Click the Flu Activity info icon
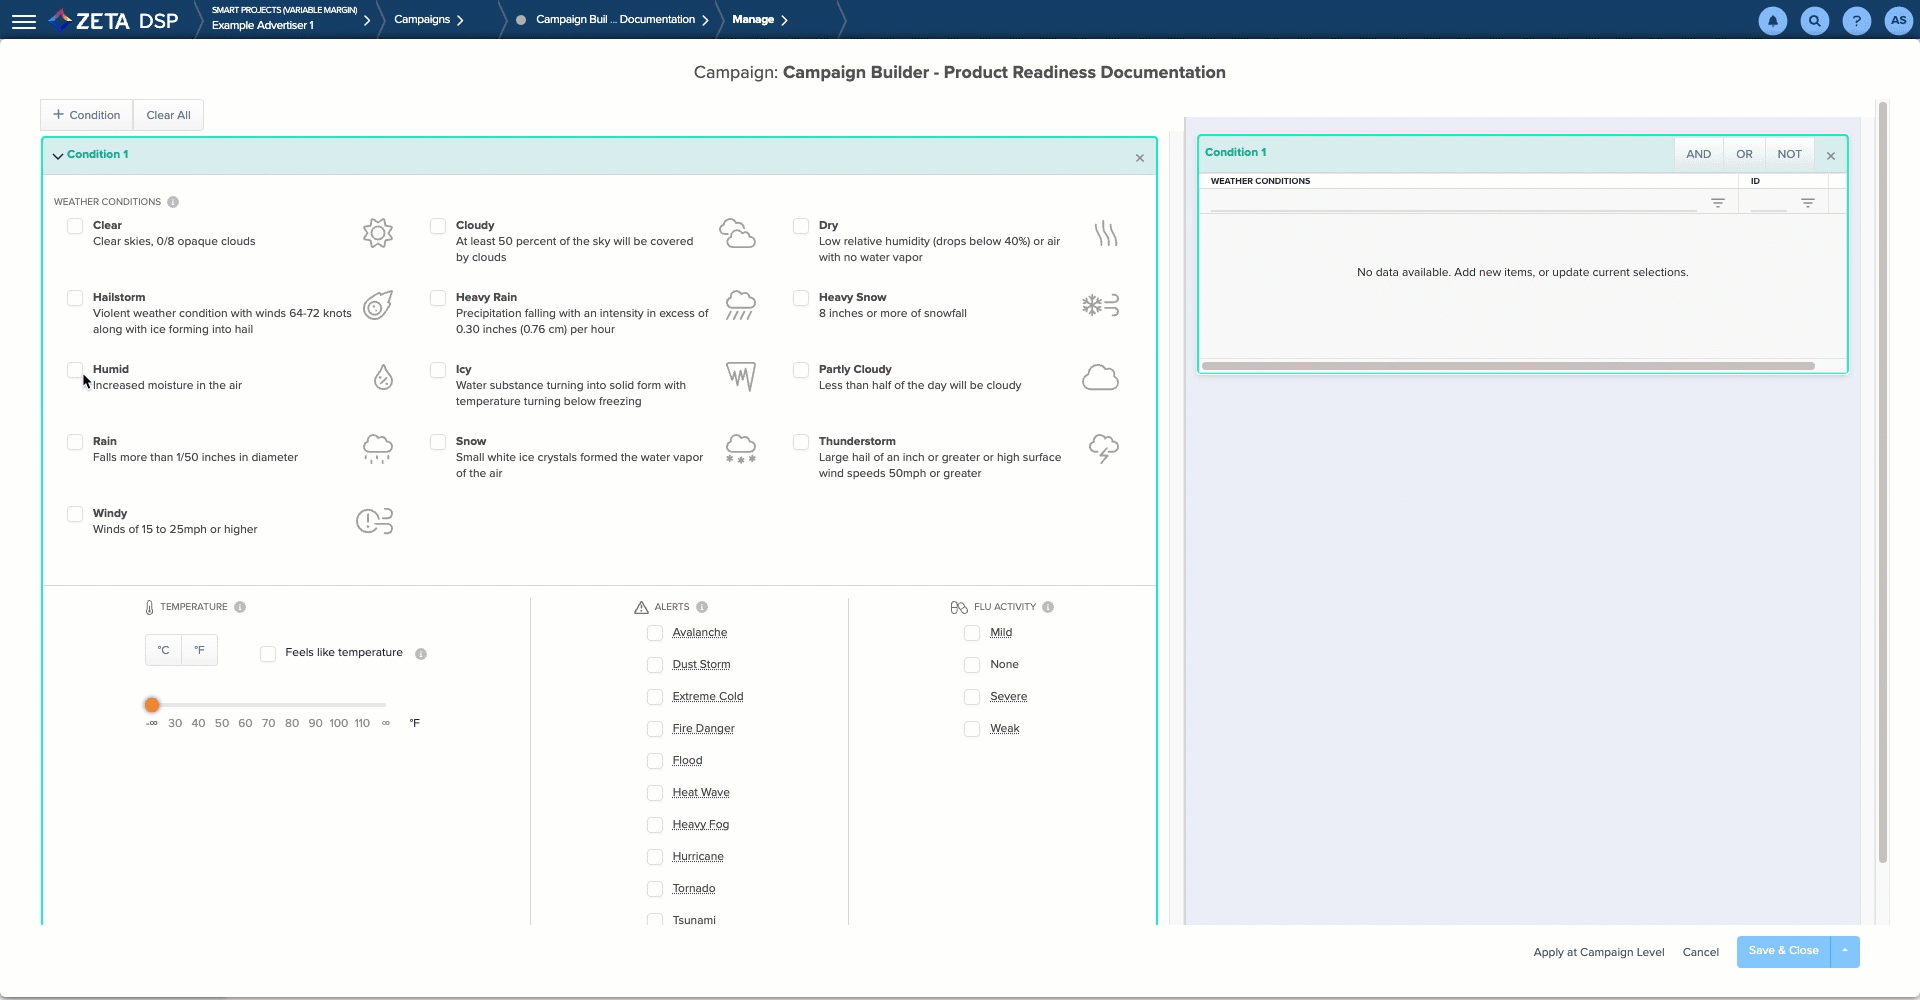The height and width of the screenshot is (1000, 1920). pyautogui.click(x=1048, y=607)
